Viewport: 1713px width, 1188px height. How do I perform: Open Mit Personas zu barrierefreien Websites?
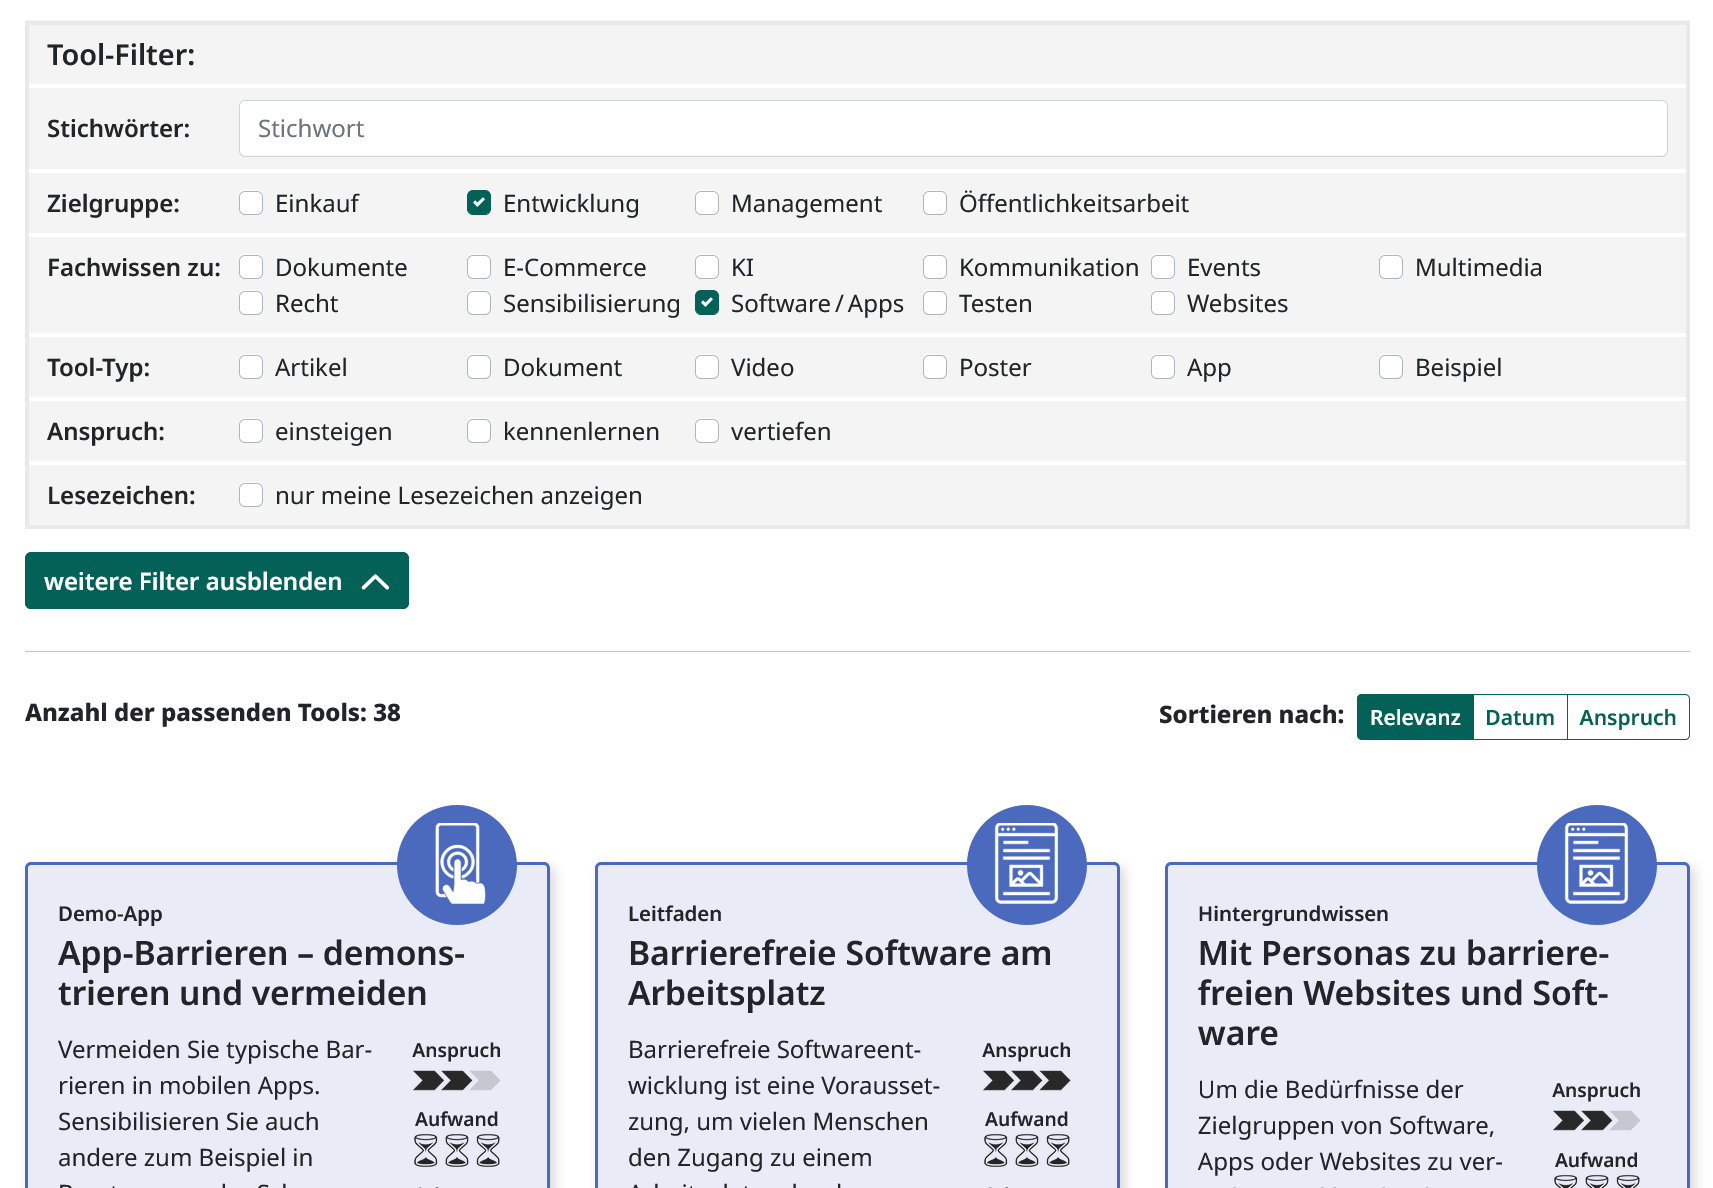pos(1403,993)
